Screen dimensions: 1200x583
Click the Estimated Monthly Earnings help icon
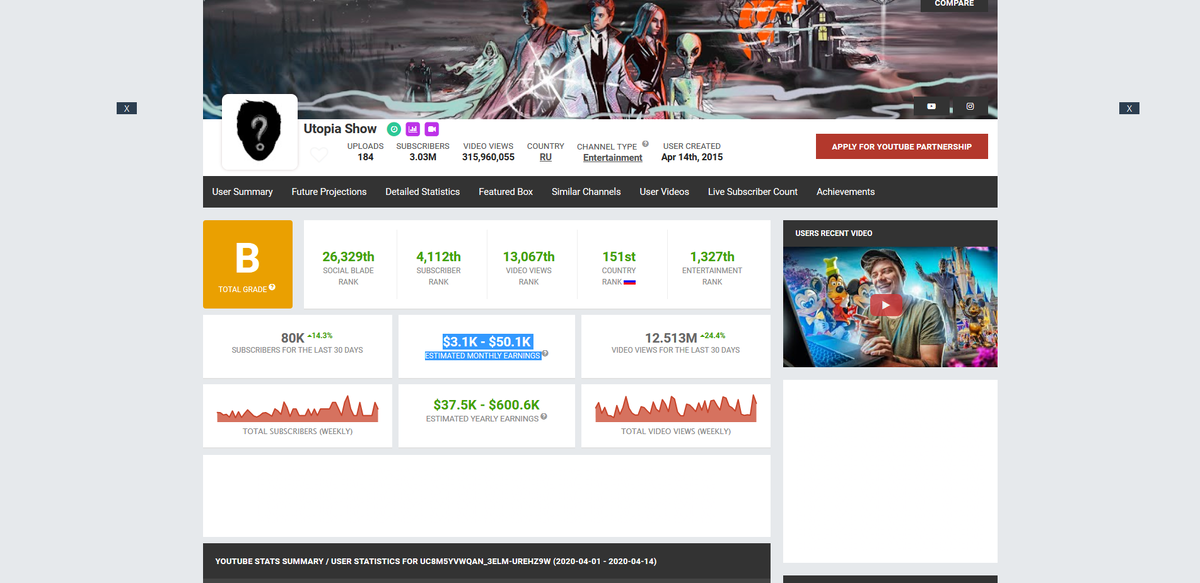point(545,353)
